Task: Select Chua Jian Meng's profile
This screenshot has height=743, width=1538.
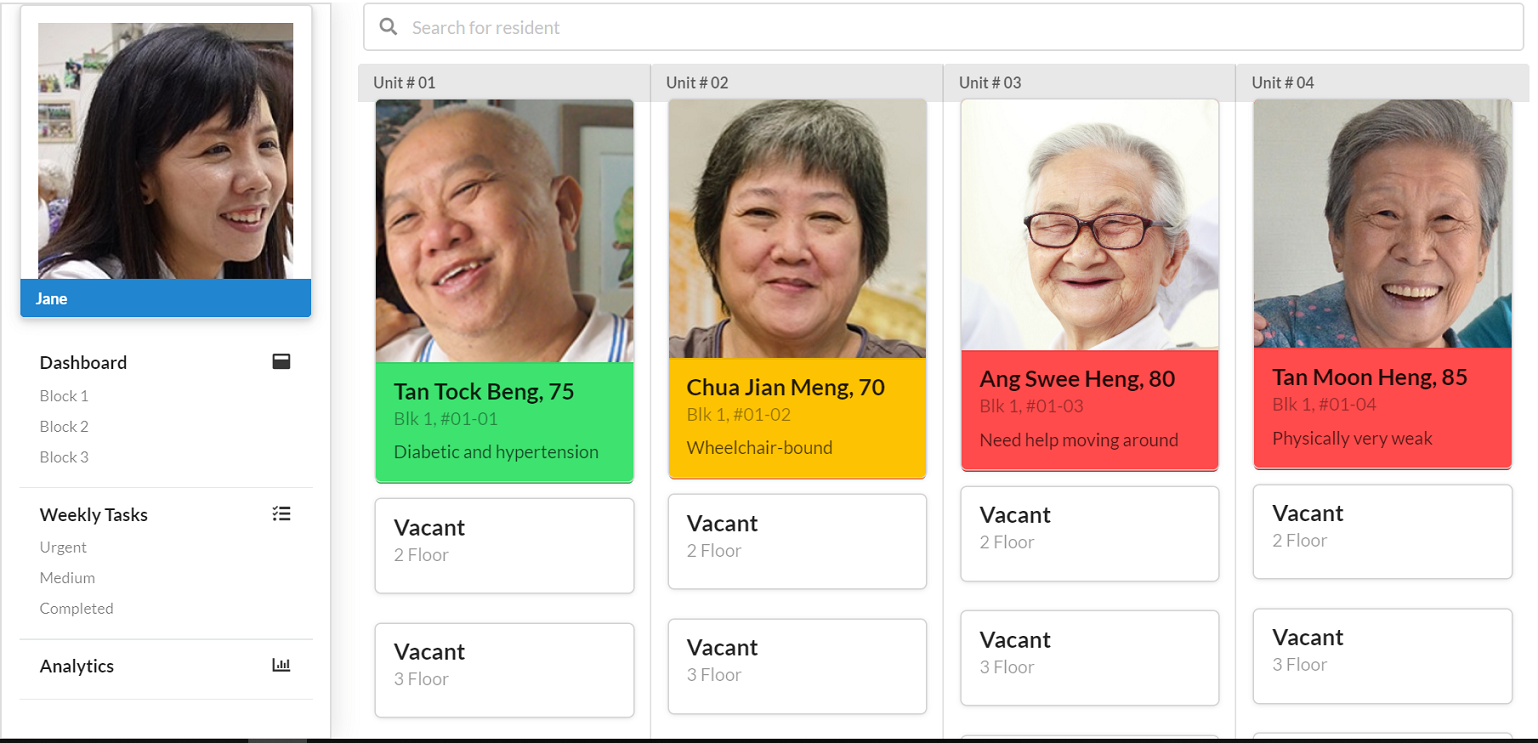Action: [797, 285]
